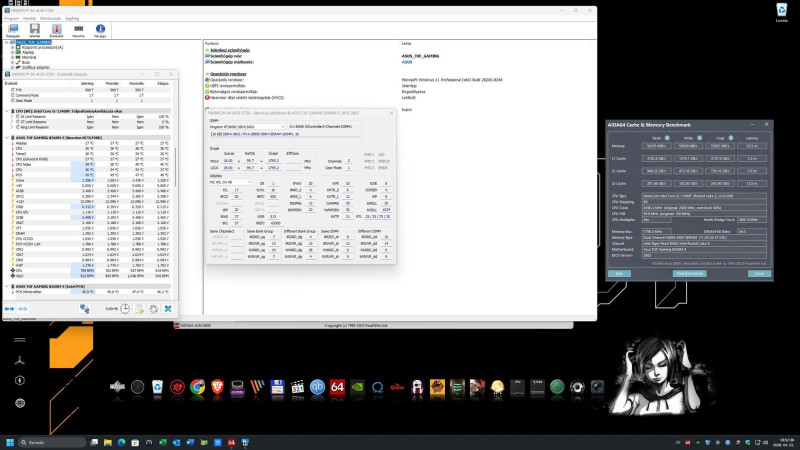Click the Save button in AIDA64 benchmark
800x450 pixels.
point(619,273)
